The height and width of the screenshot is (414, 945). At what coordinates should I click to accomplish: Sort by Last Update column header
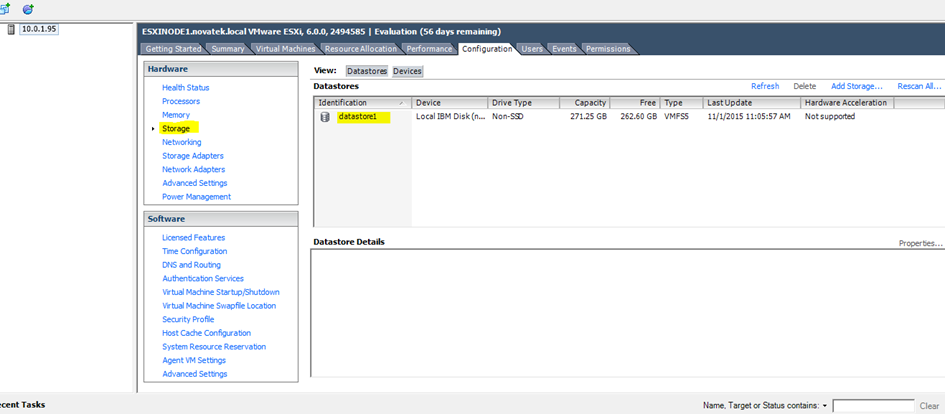point(752,103)
